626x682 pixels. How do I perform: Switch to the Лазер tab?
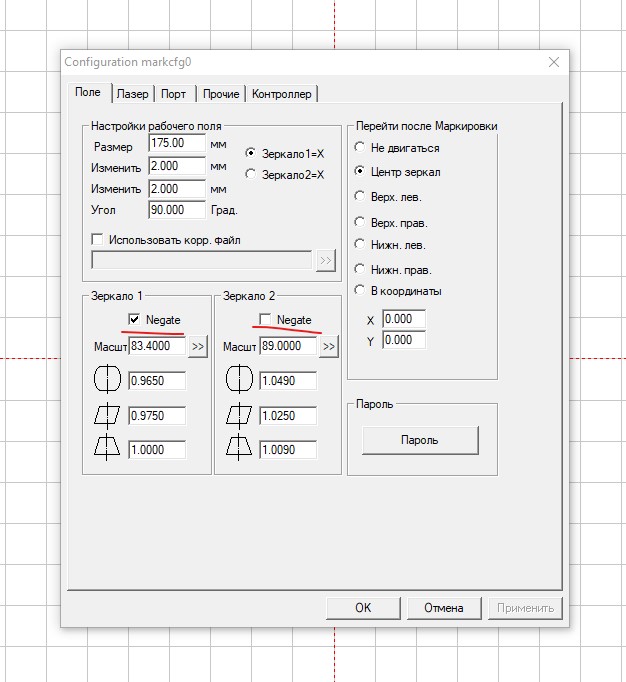pyautogui.click(x=132, y=94)
